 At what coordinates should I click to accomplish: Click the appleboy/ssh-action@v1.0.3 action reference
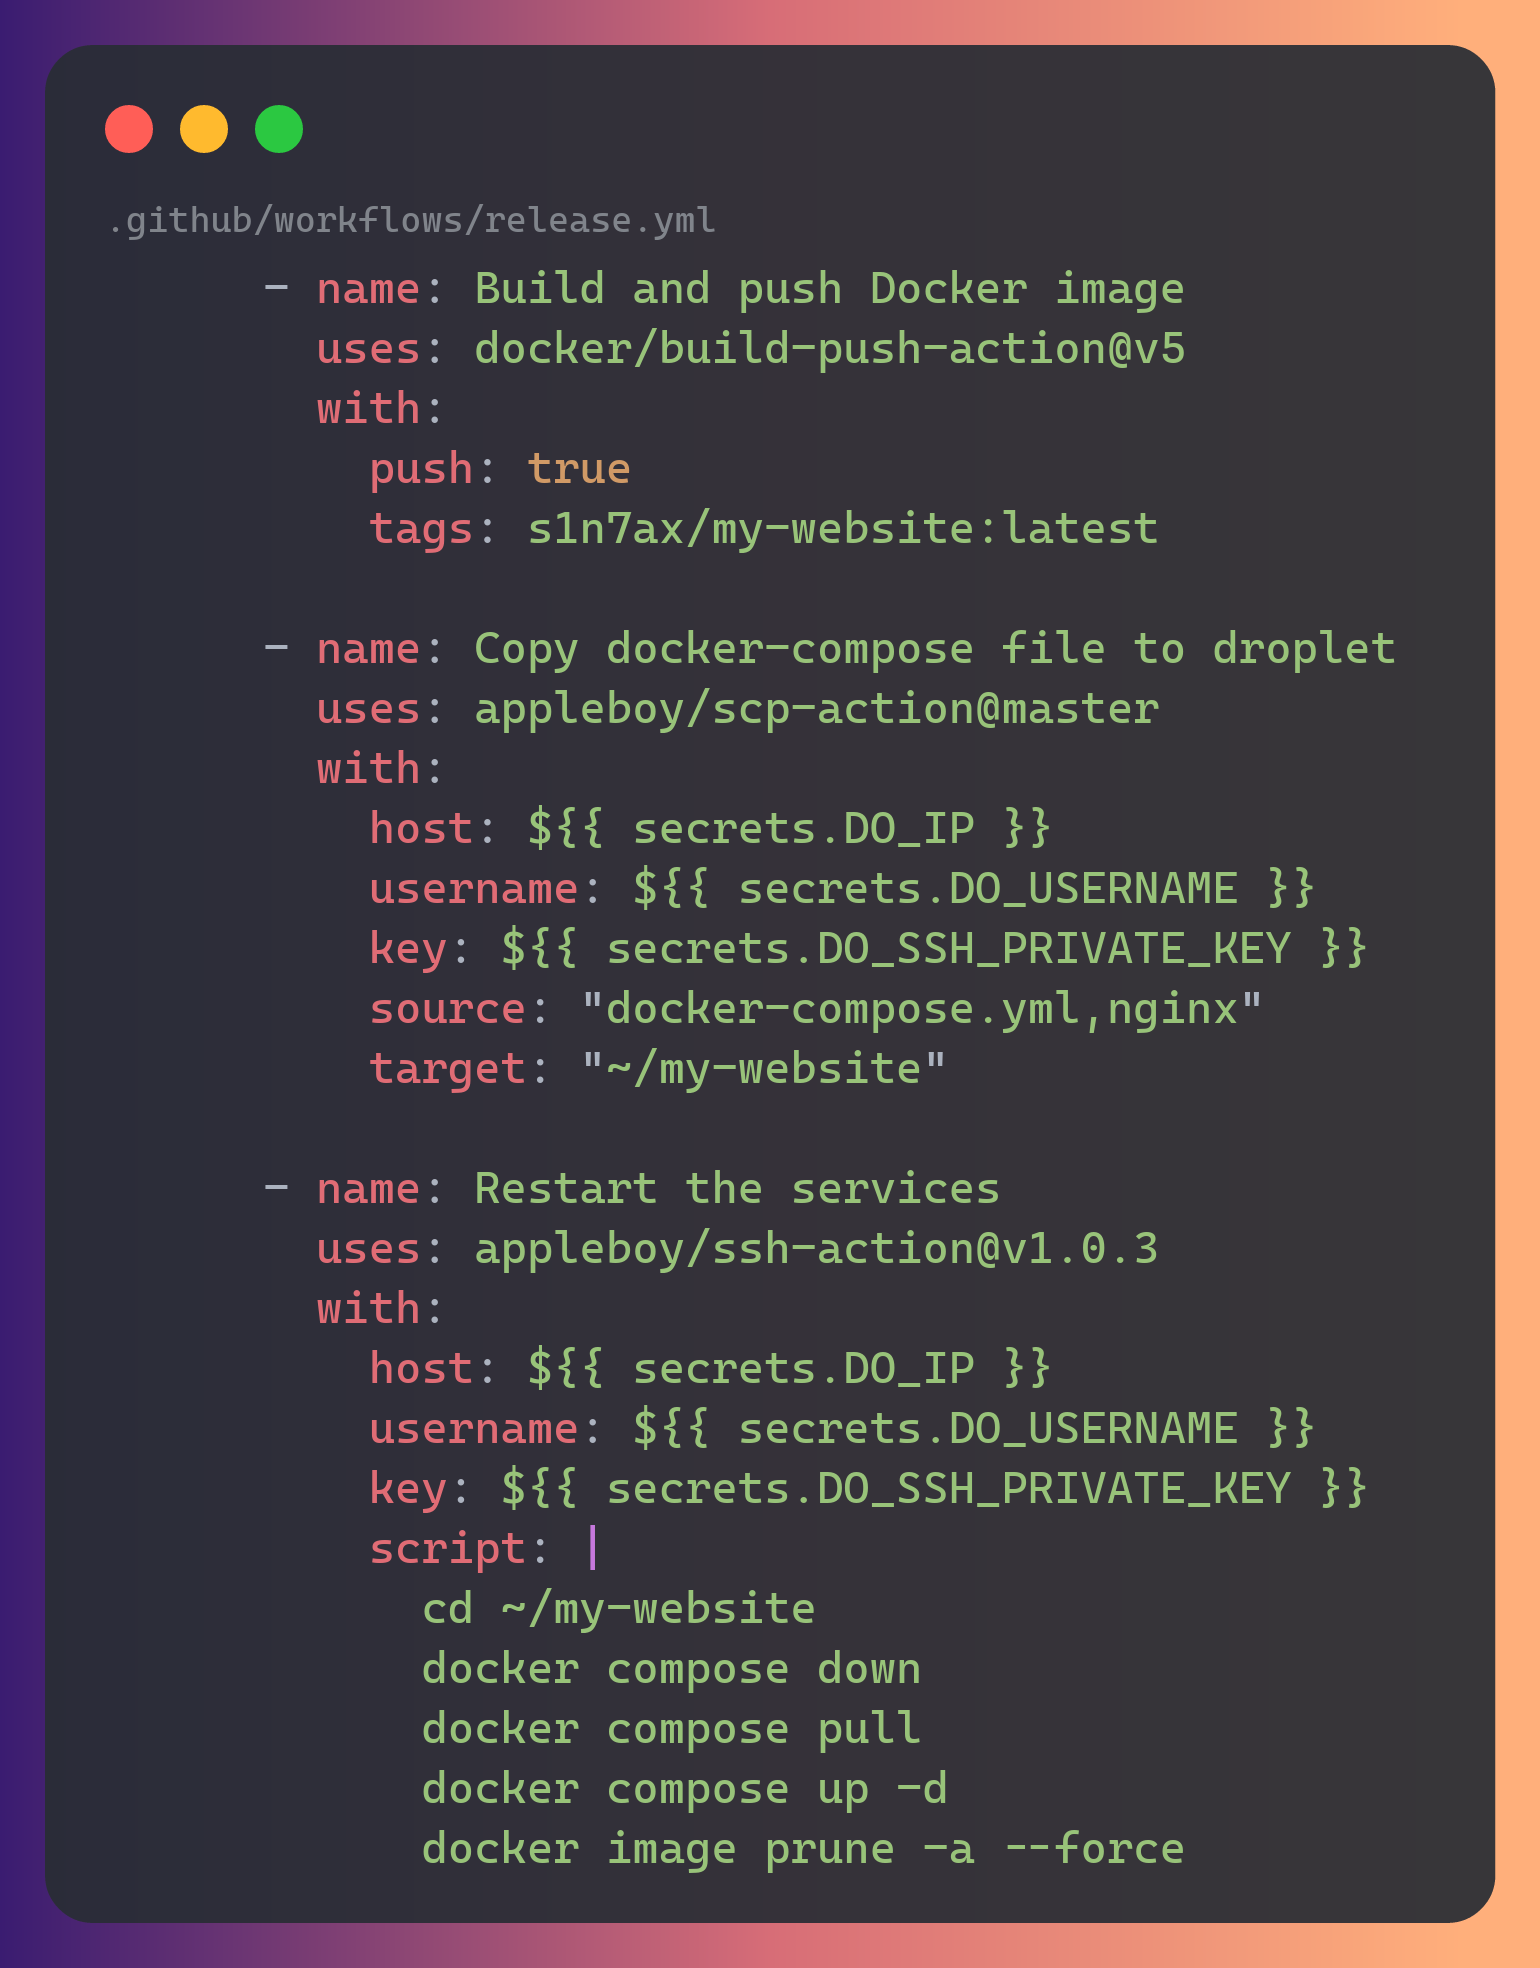point(816,1249)
